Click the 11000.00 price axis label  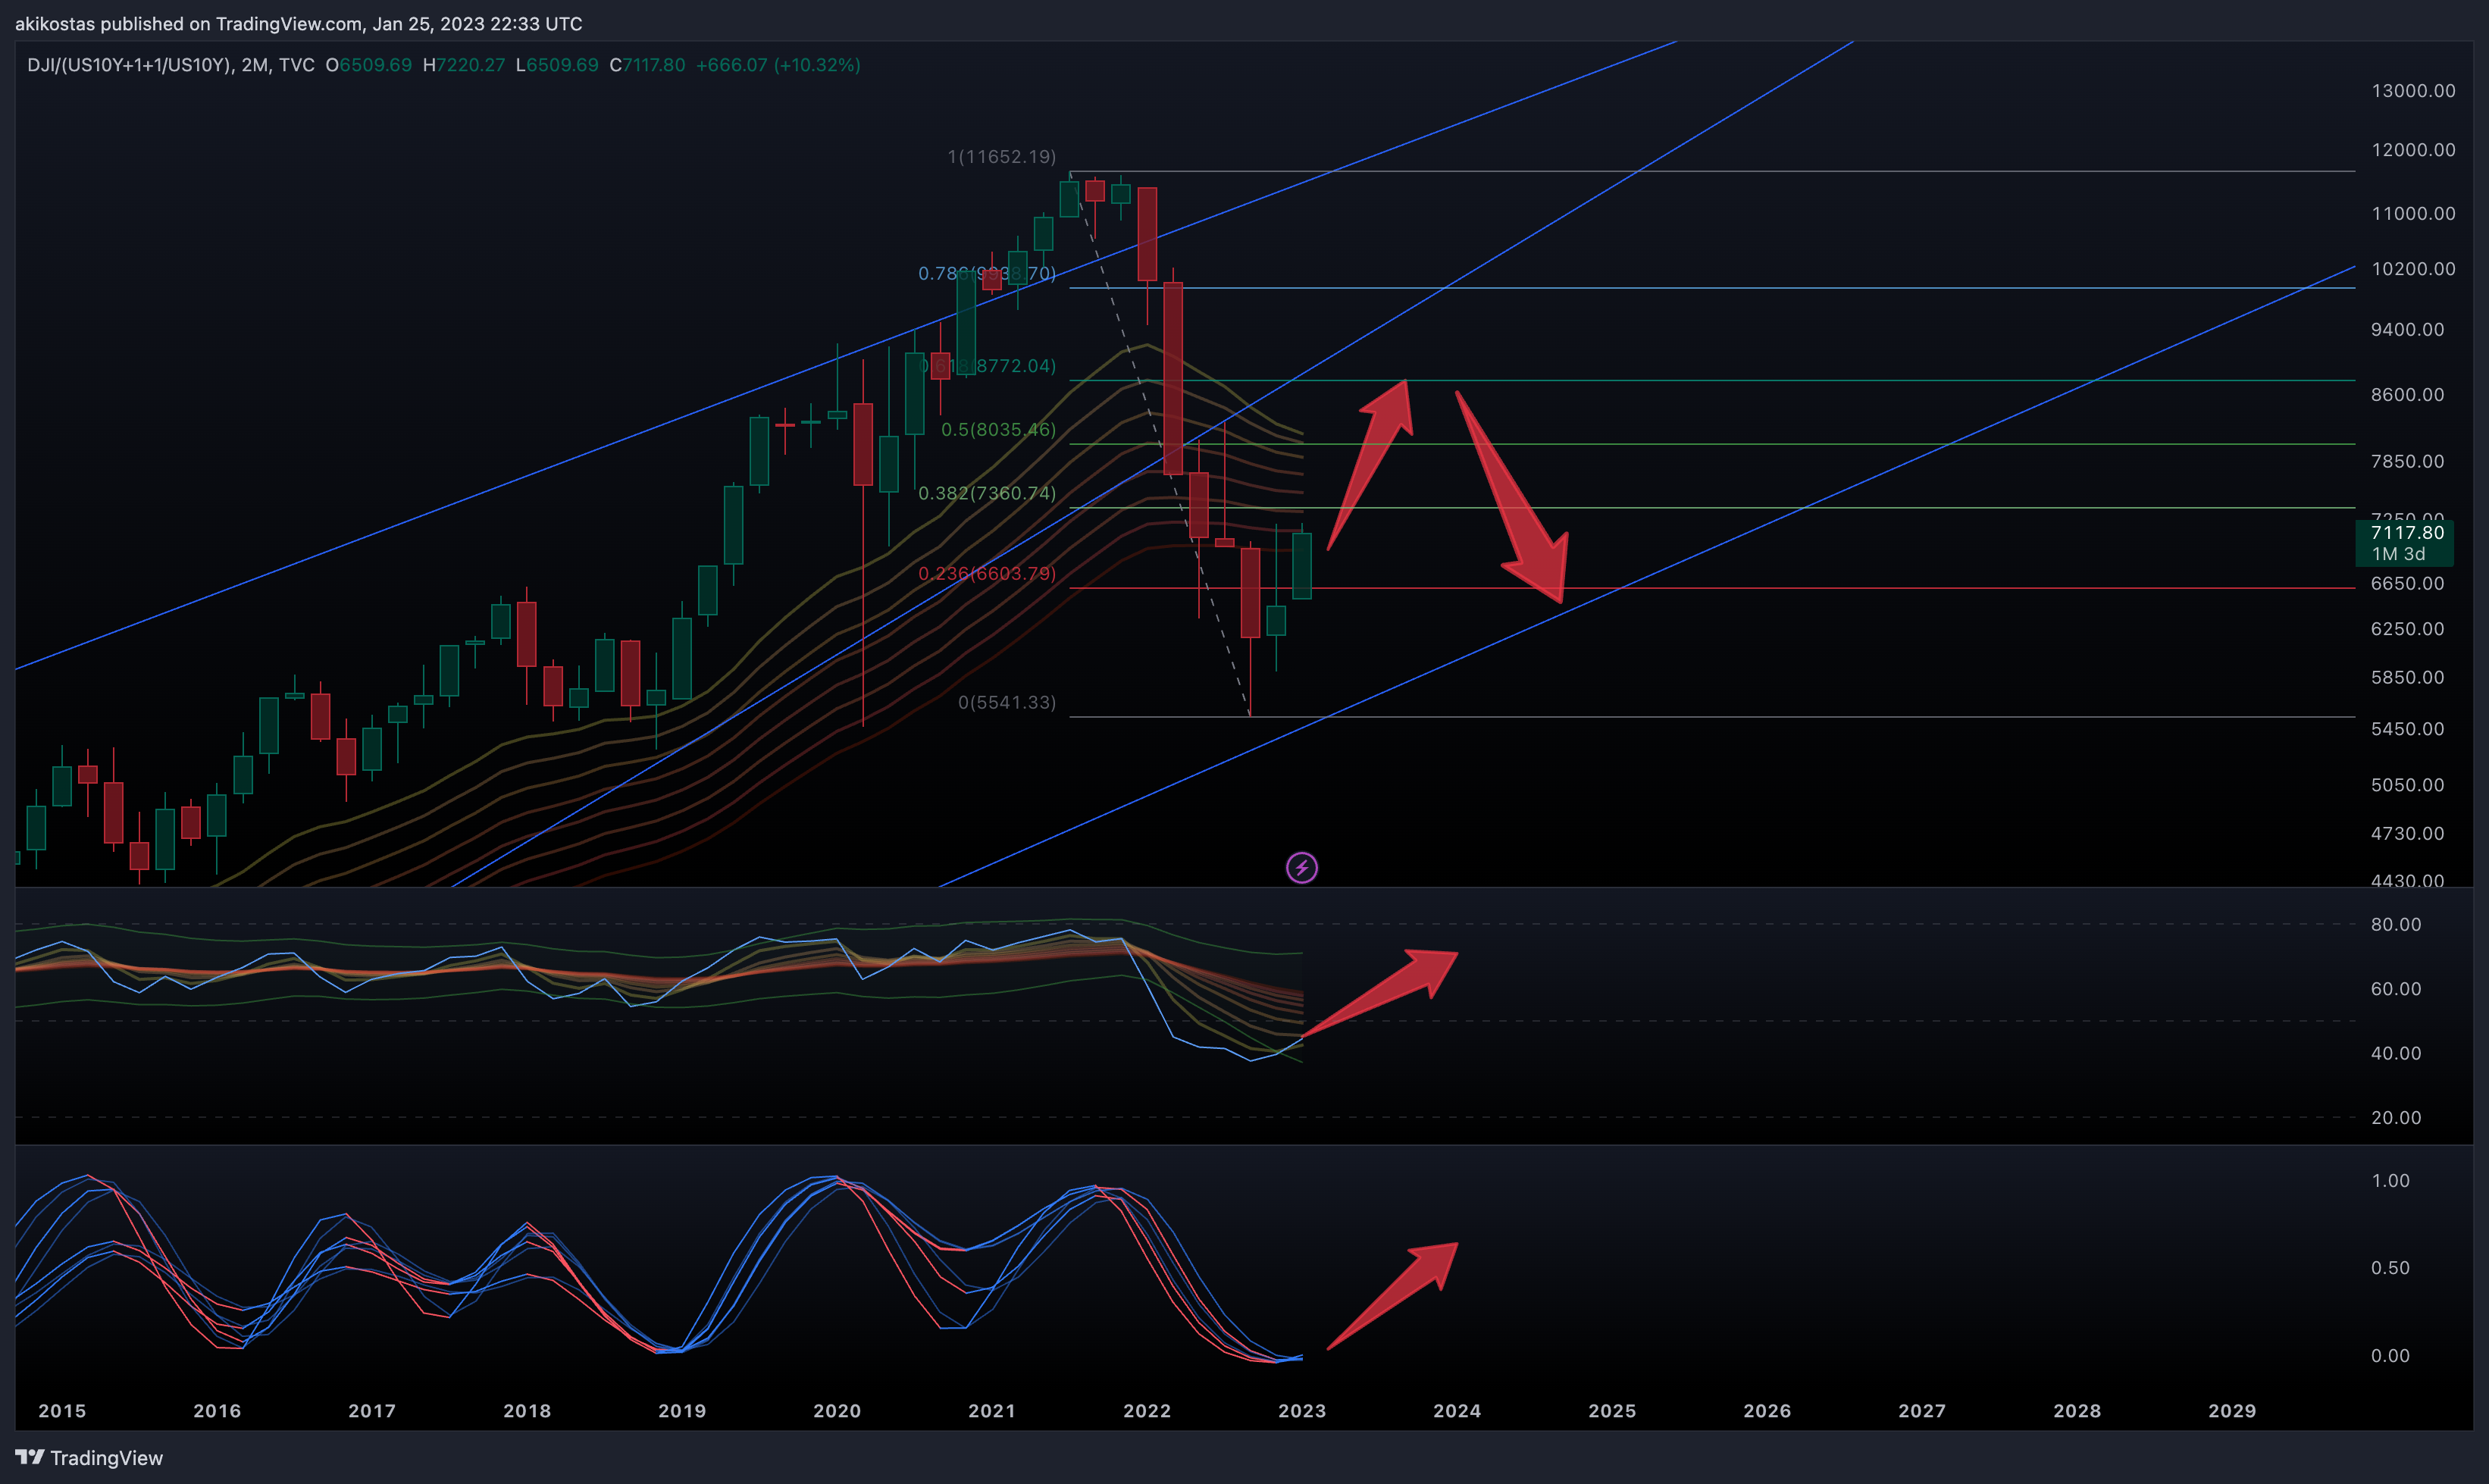click(2413, 214)
